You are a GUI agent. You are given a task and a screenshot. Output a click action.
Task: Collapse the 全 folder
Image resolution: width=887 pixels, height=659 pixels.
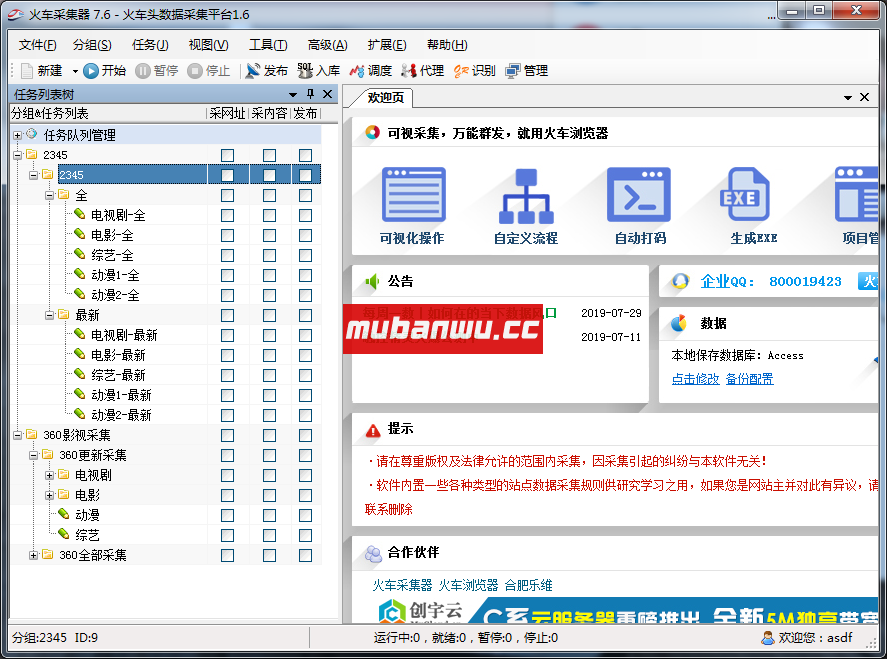click(x=49, y=195)
